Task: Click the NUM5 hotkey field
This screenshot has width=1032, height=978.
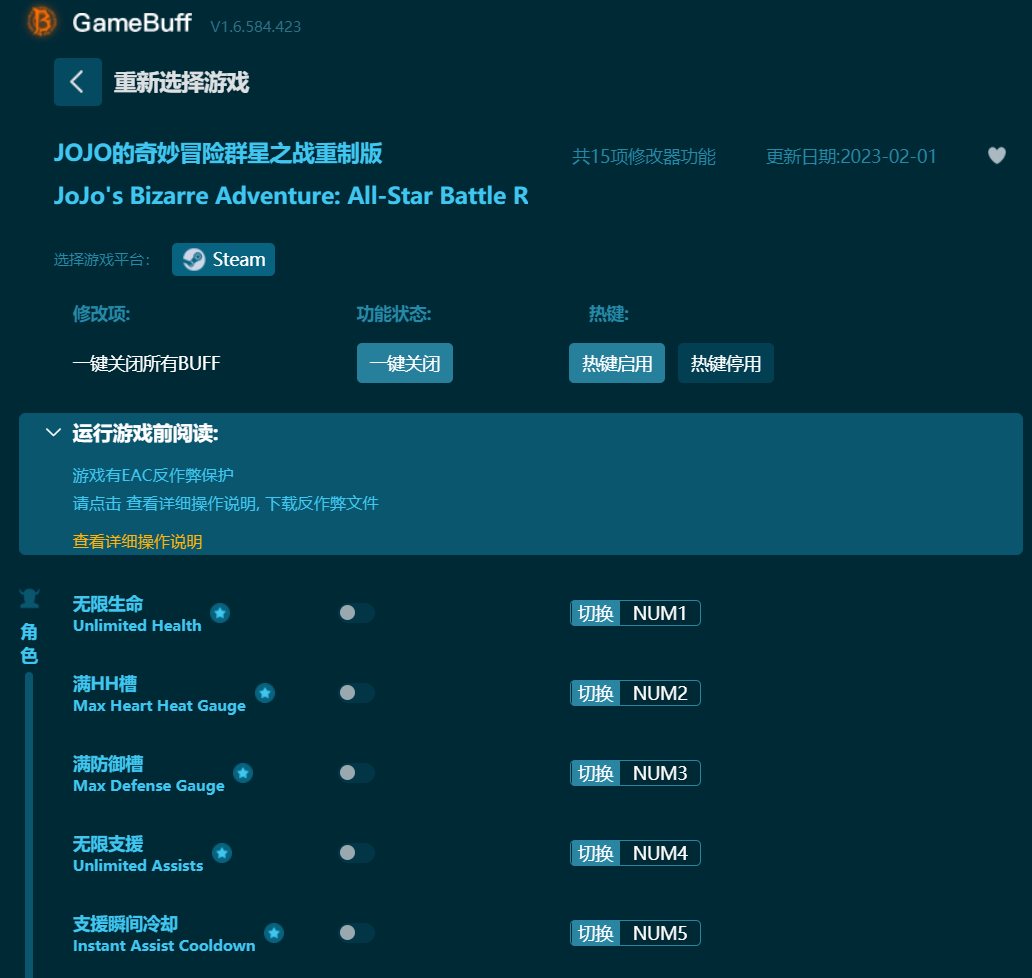Action: (x=659, y=933)
